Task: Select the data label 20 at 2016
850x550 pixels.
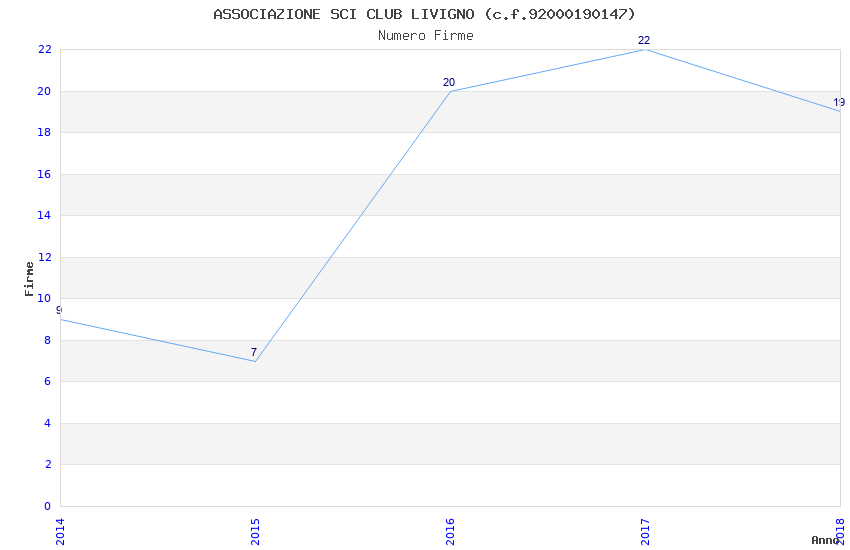Action: [x=449, y=82]
